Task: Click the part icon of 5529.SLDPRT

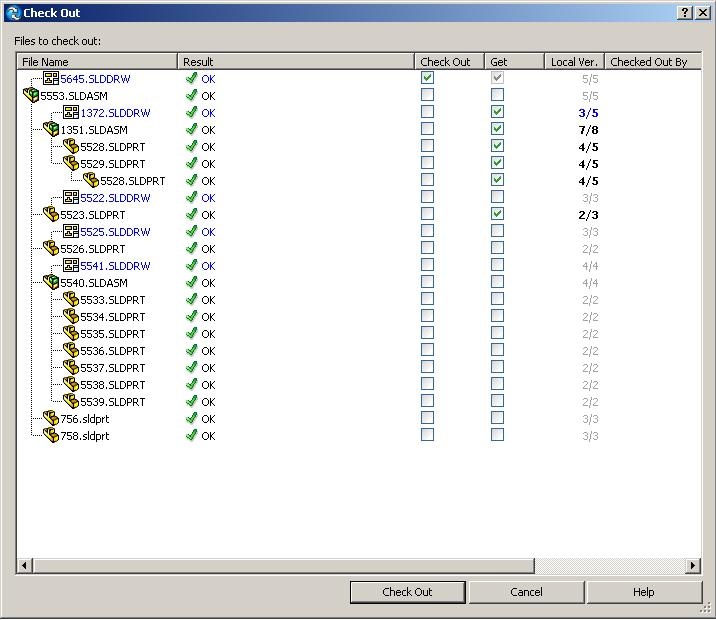Action: [x=71, y=163]
